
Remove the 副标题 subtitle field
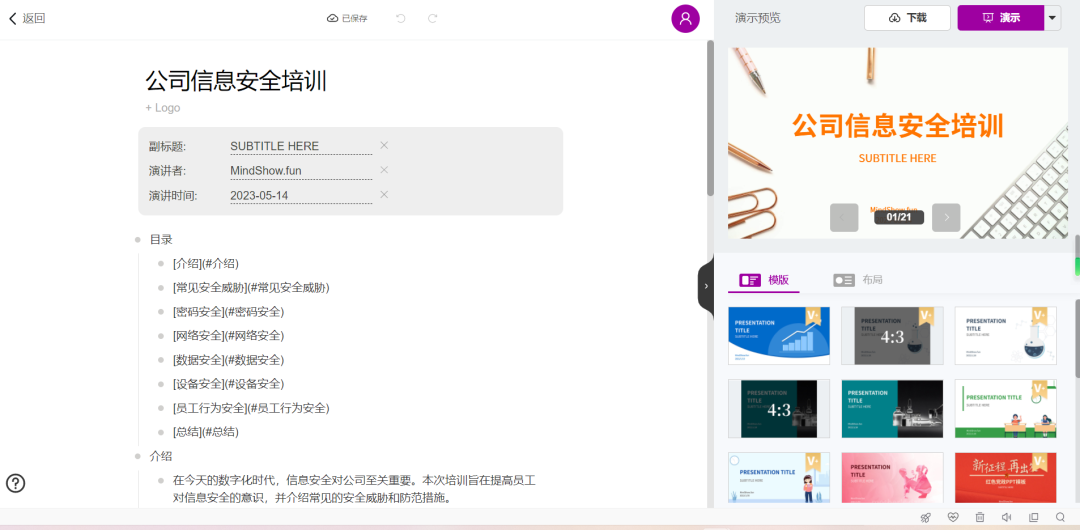(384, 145)
